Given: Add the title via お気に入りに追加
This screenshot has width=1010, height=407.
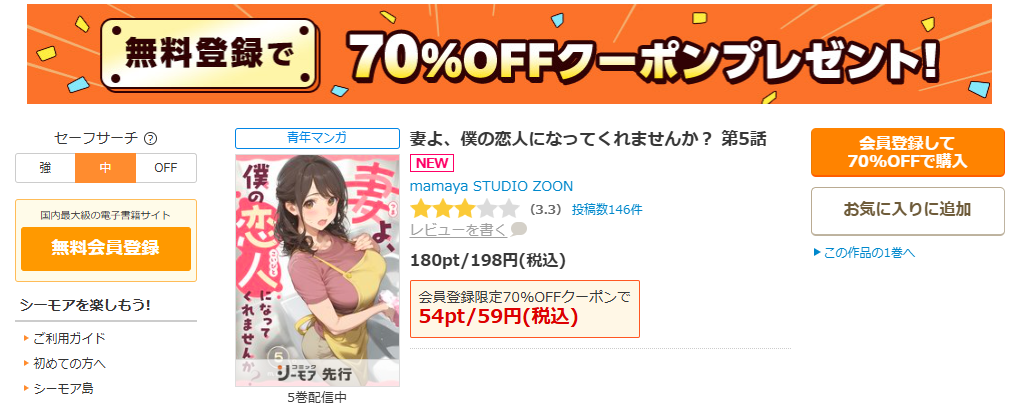Looking at the screenshot, I should (x=908, y=211).
